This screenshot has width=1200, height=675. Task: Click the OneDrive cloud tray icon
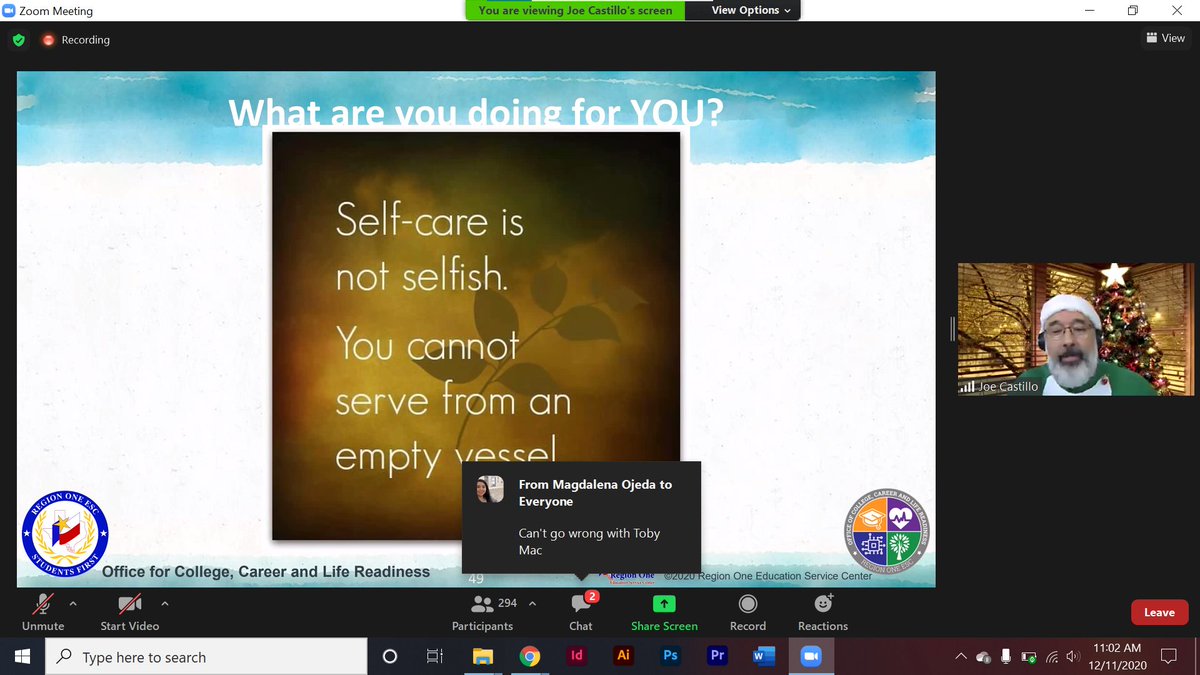click(x=983, y=657)
